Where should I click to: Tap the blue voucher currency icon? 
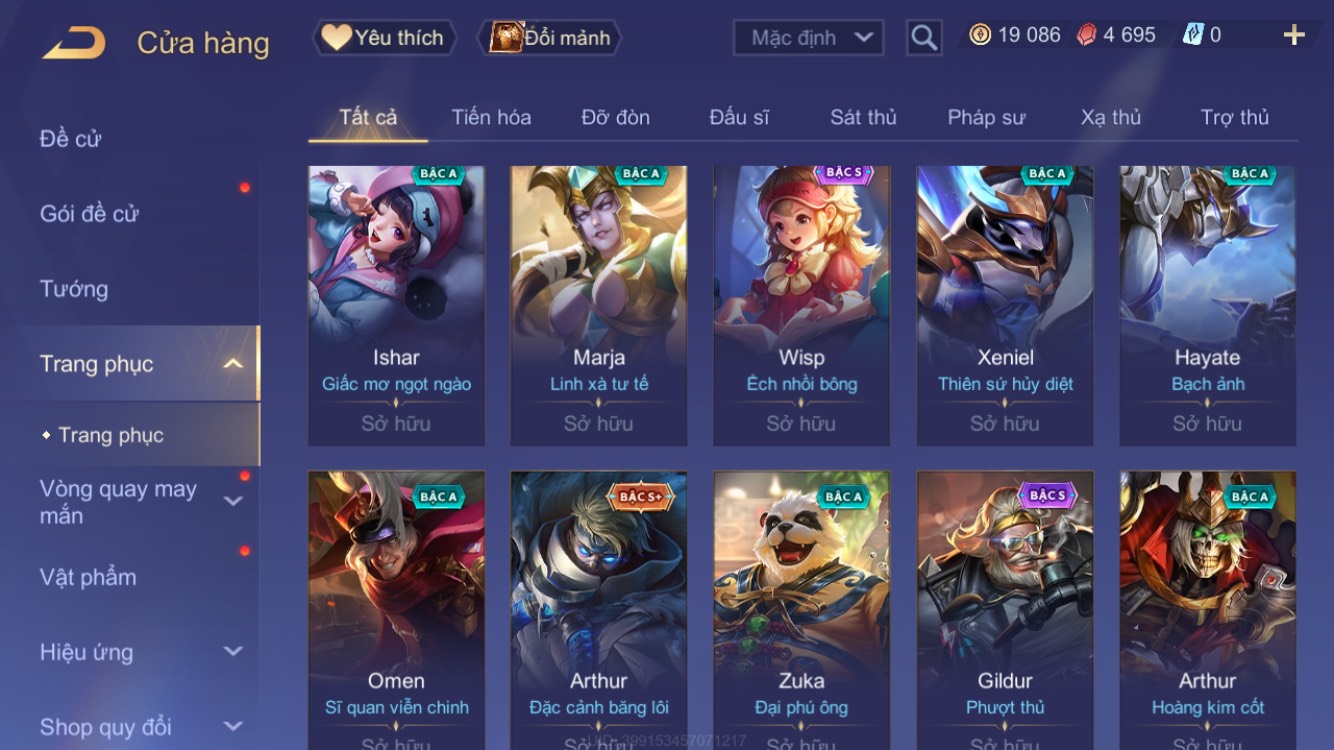coord(1193,35)
